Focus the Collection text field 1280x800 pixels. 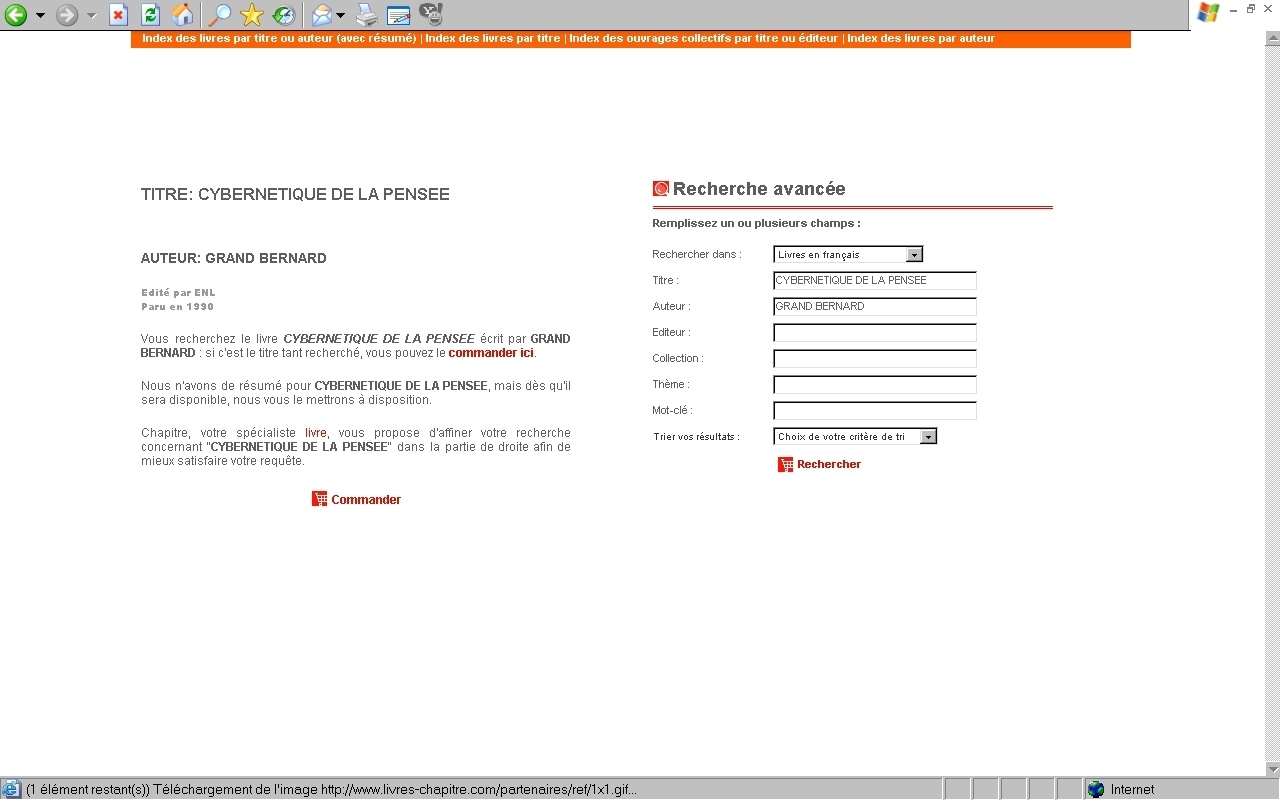click(x=875, y=359)
